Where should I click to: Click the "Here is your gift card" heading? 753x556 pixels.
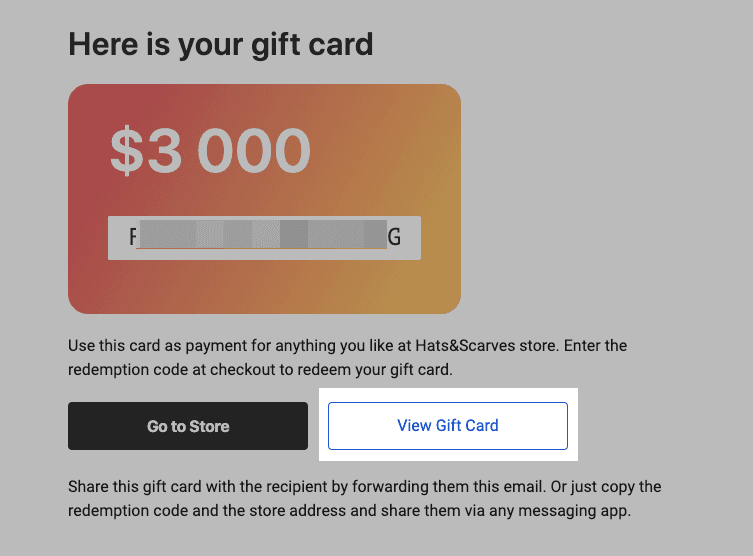tap(220, 44)
